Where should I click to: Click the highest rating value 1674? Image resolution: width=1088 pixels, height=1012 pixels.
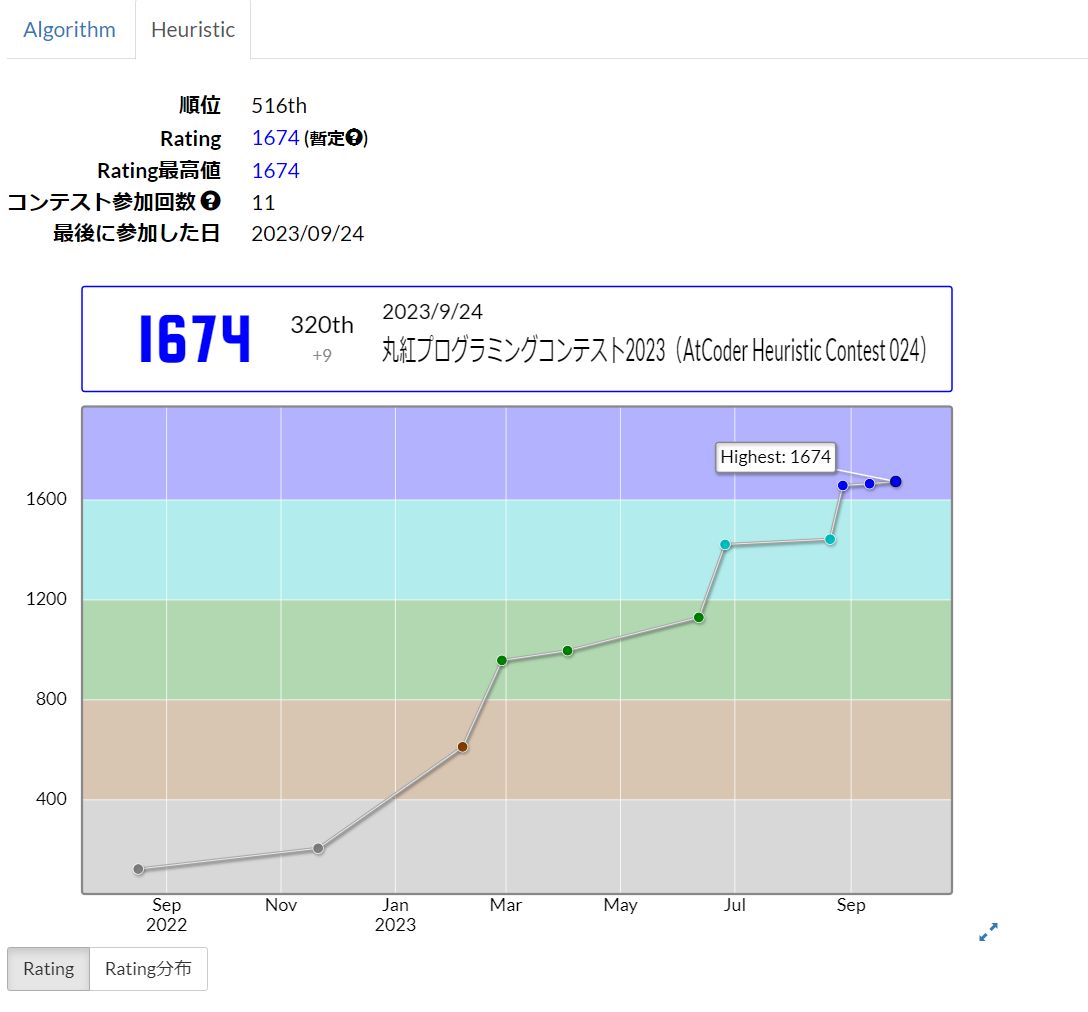click(x=275, y=171)
